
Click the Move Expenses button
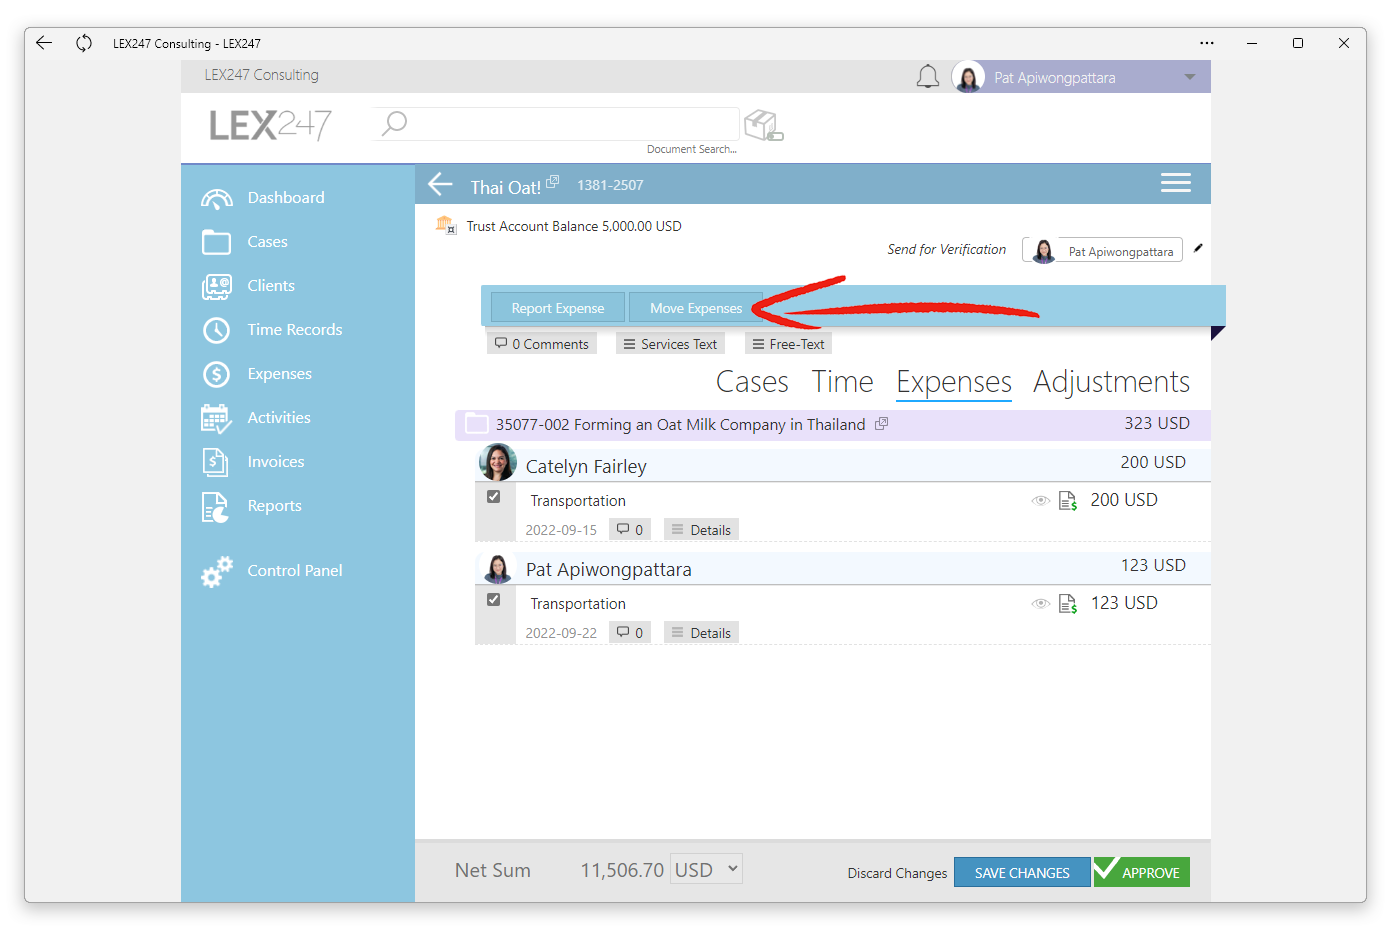click(696, 308)
